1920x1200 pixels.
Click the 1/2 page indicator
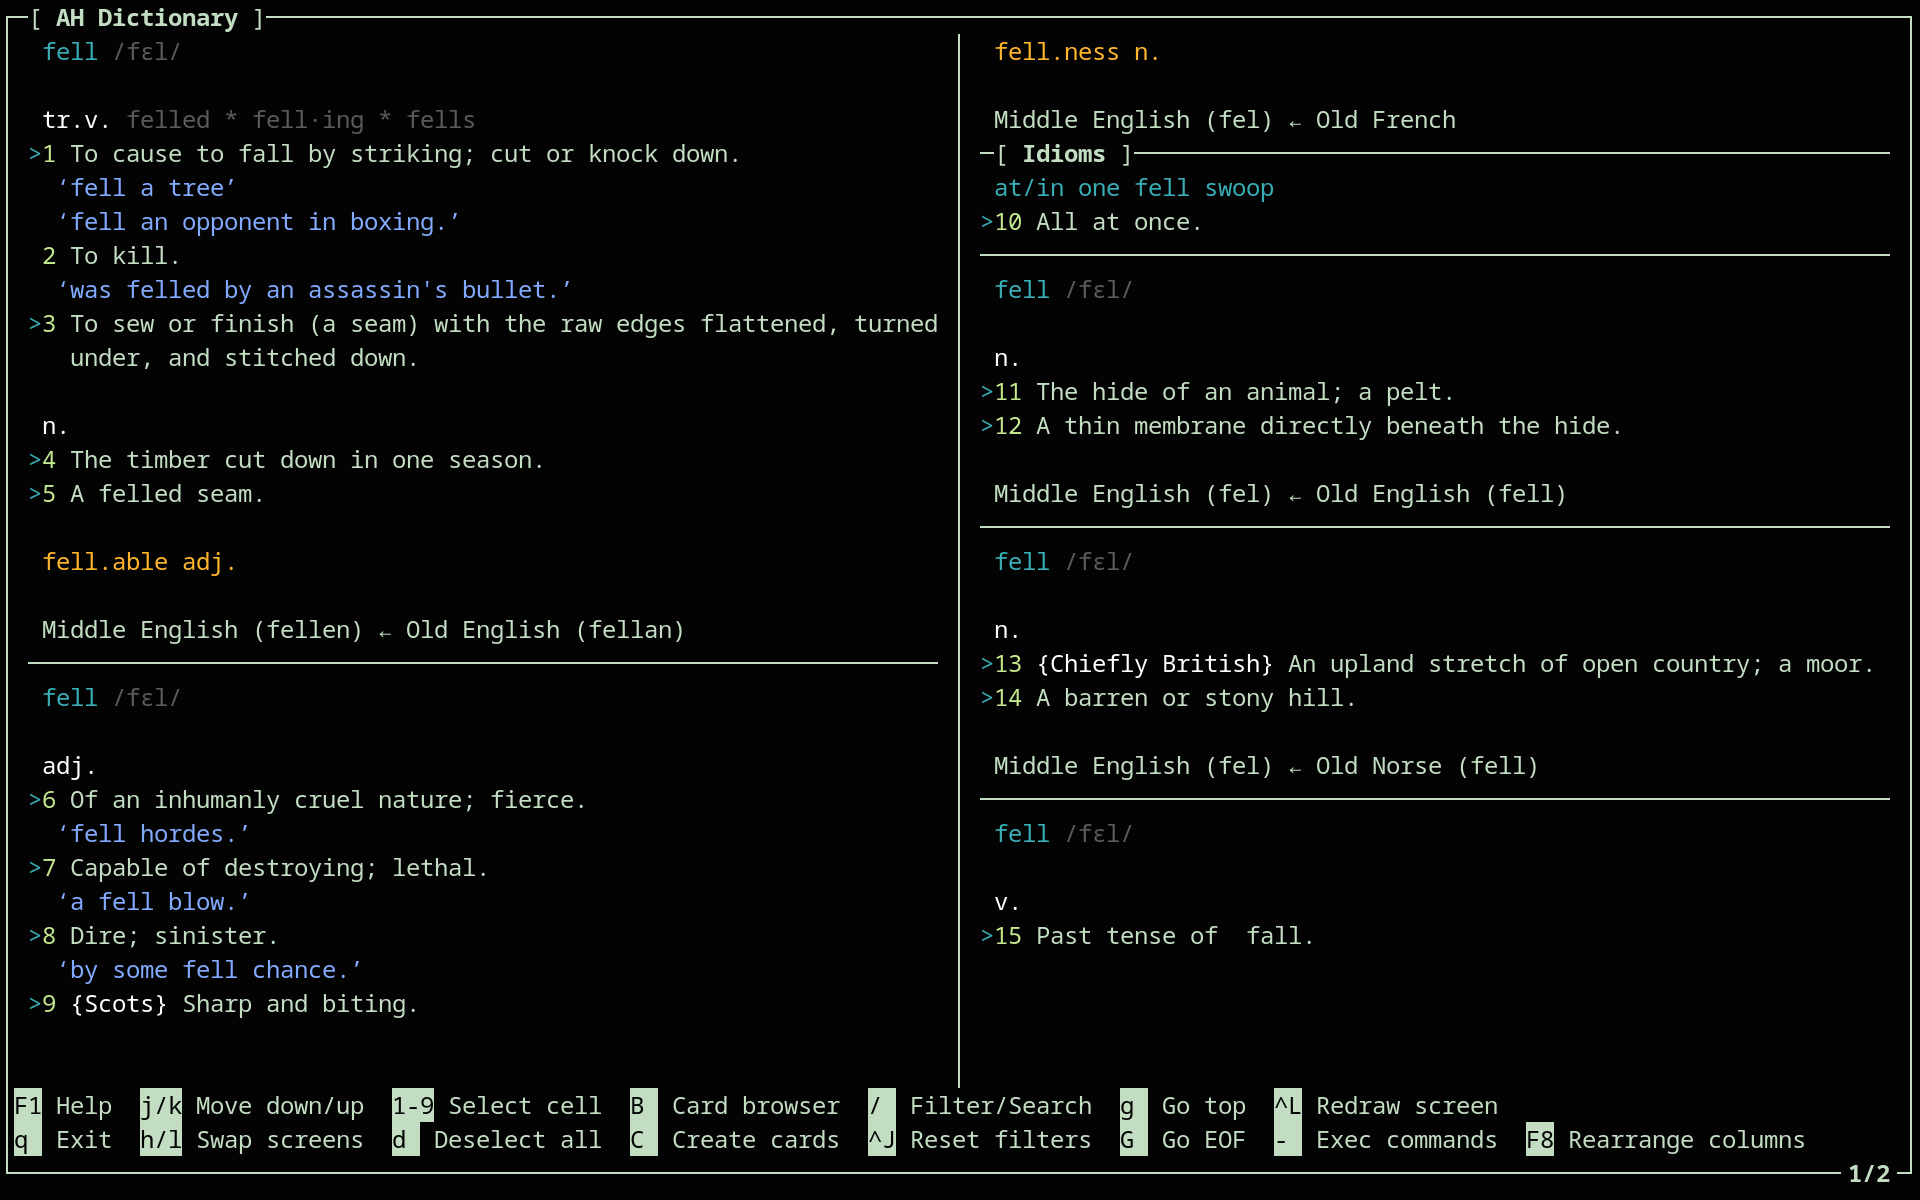click(1869, 1175)
